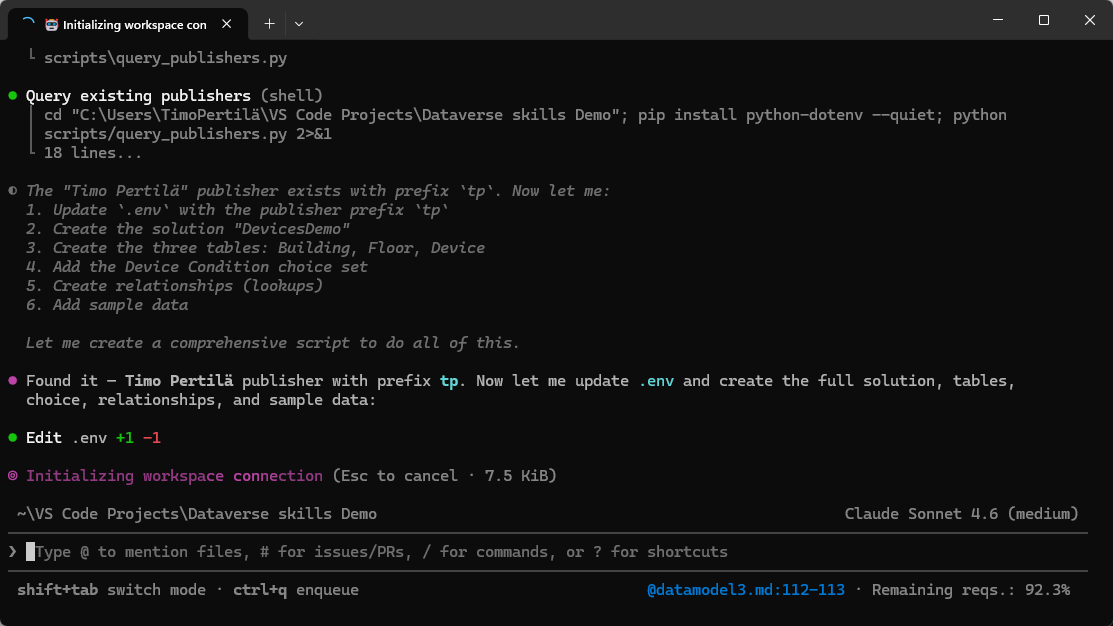Image resolution: width=1113 pixels, height=626 pixels.
Task: Click the half-circle marker before the thinking text
Action: [x=13, y=191]
